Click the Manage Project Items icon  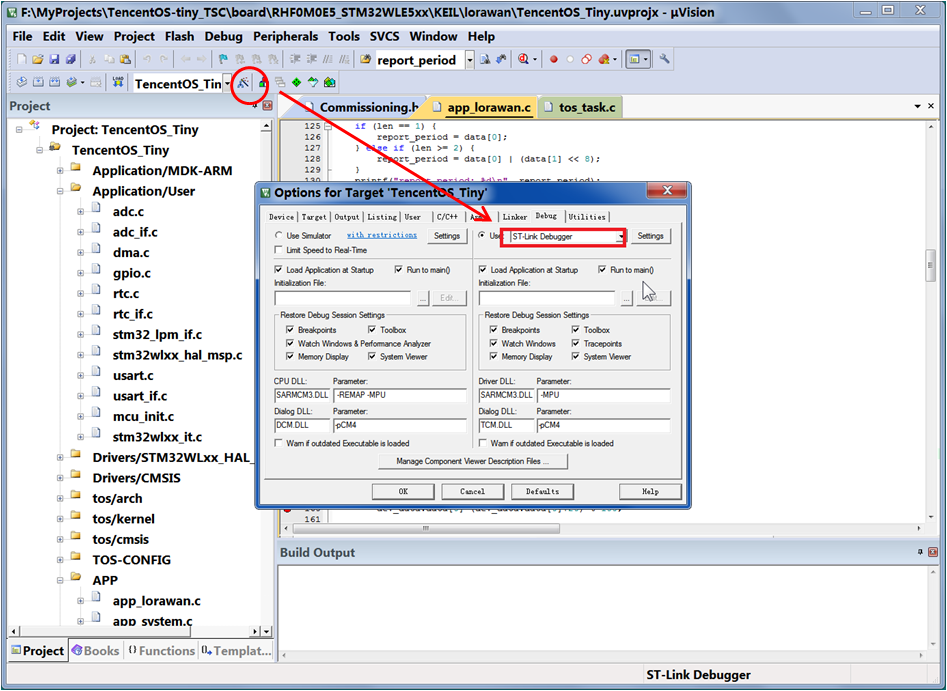coord(263,83)
